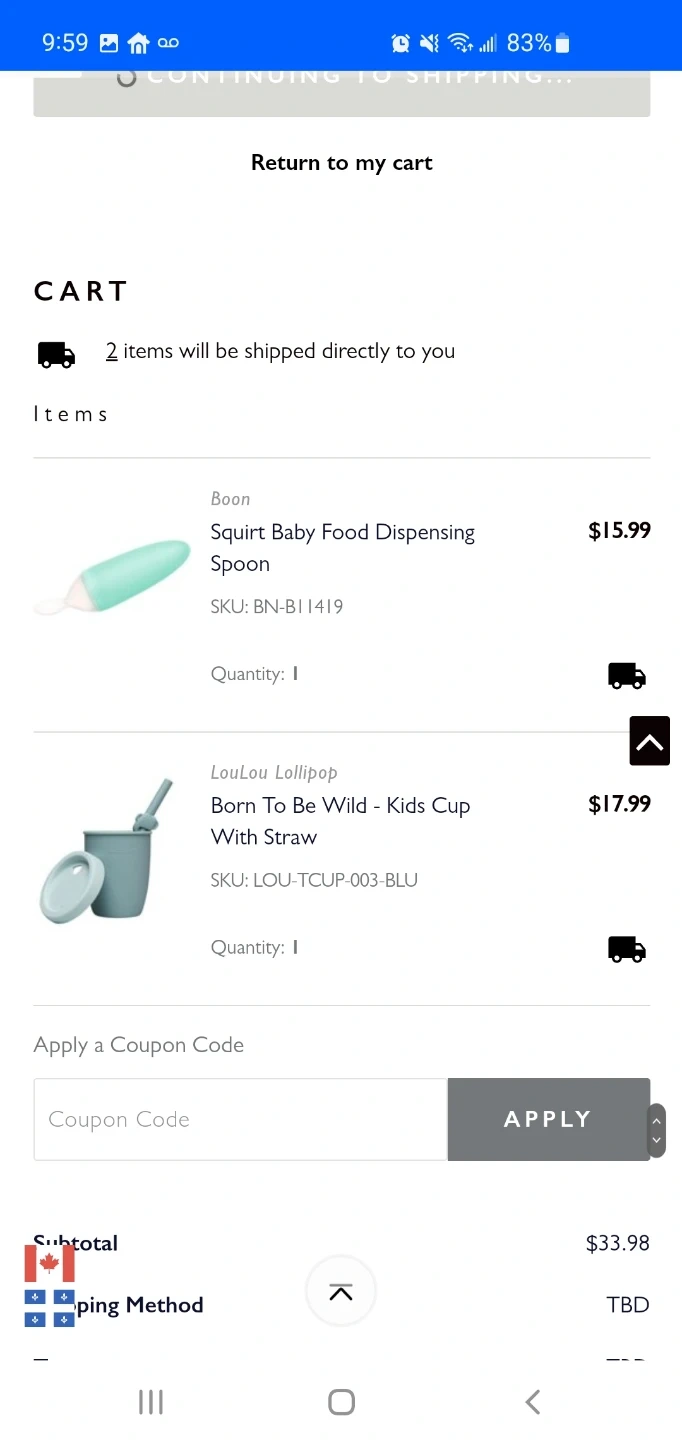
Task: Open the Android recent apps button
Action: pos(151,1402)
